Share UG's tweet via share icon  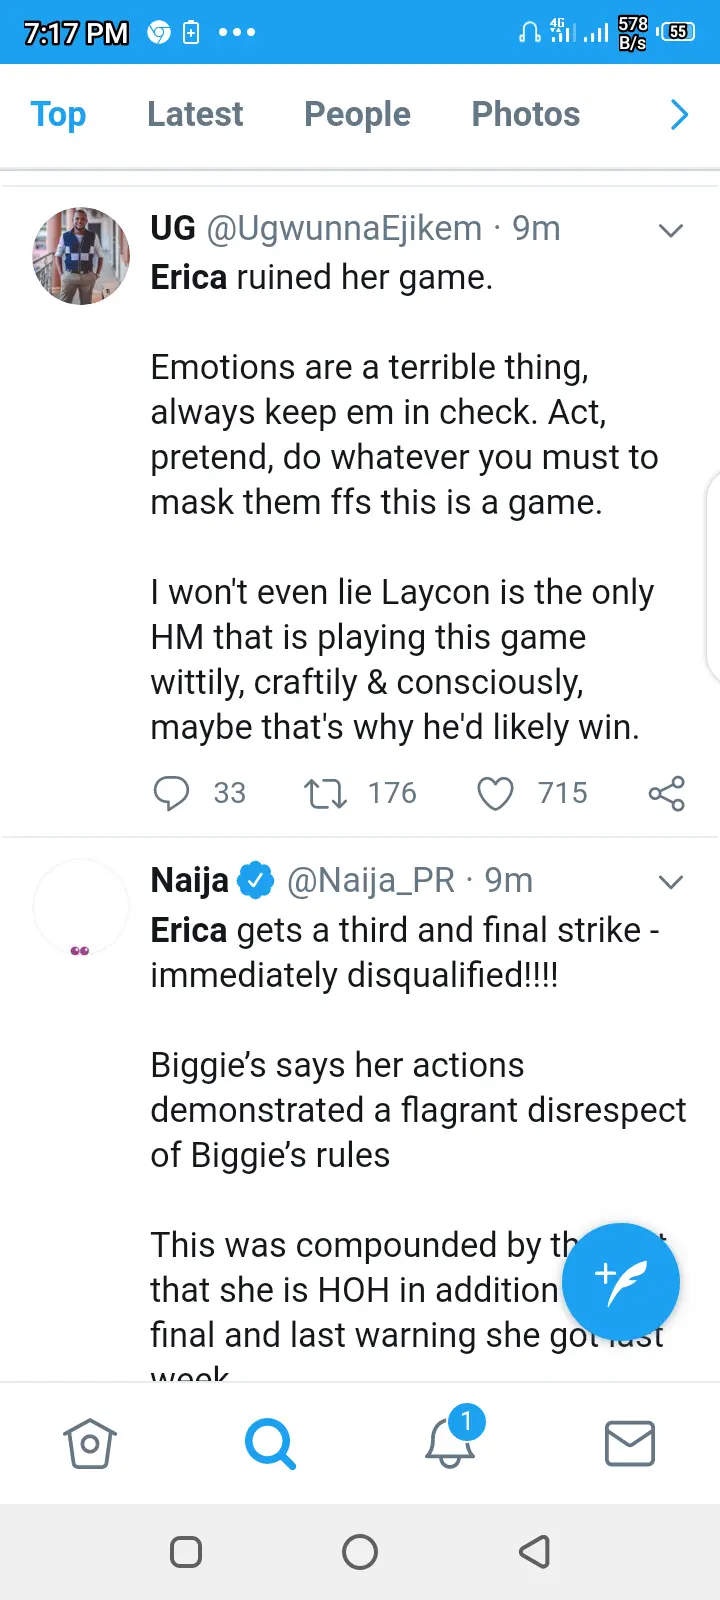[x=666, y=793]
